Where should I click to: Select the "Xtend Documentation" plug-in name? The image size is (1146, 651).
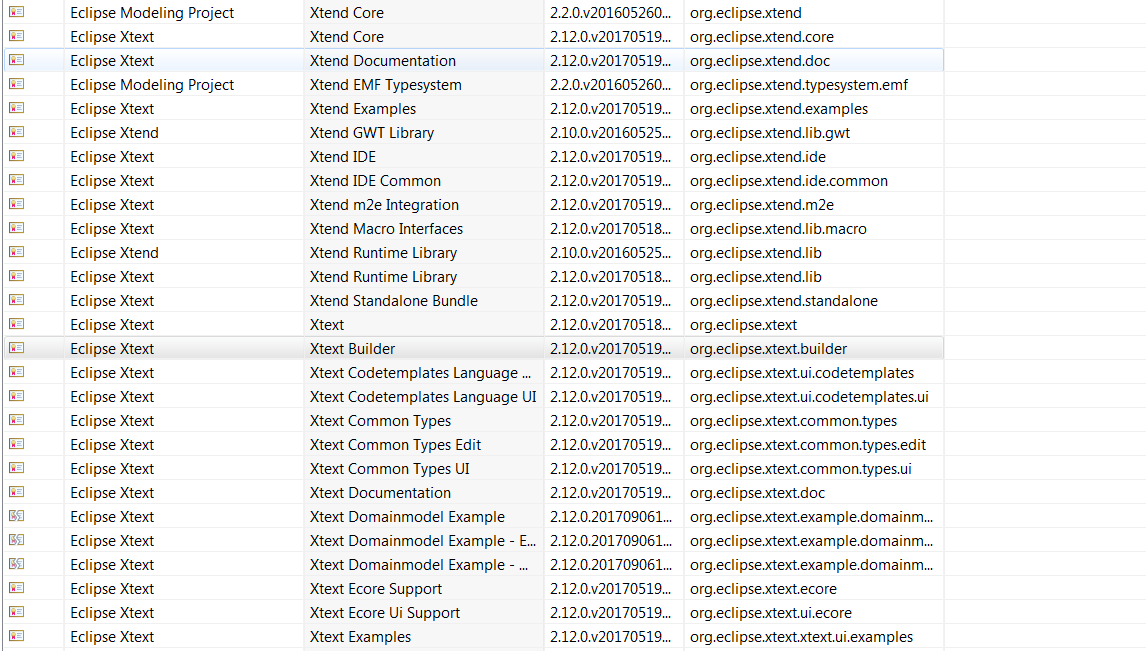click(382, 61)
